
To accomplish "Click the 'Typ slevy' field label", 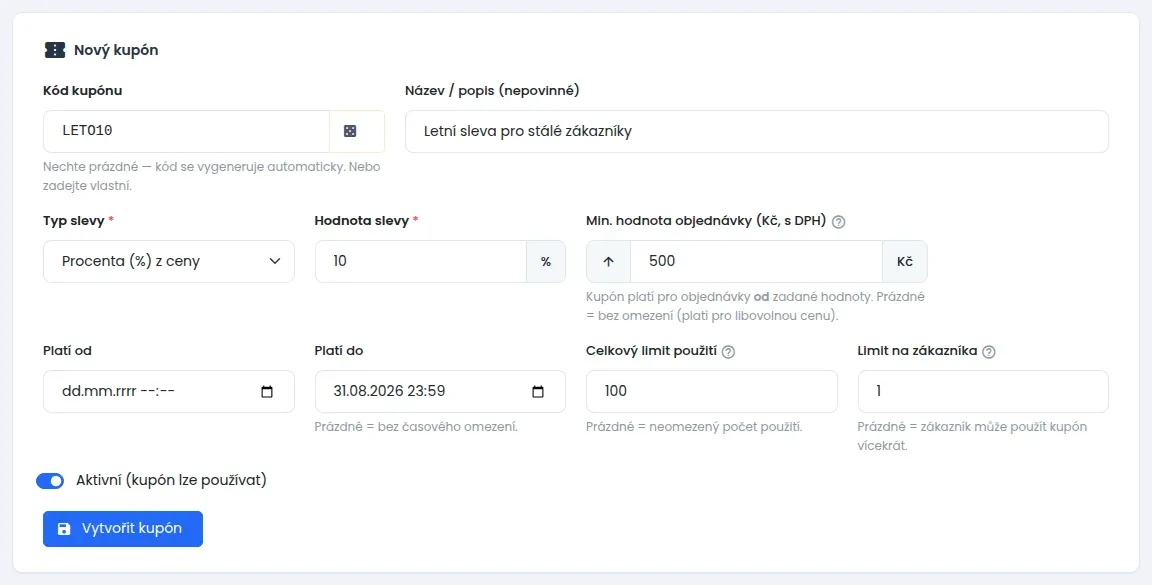I will point(79,221).
